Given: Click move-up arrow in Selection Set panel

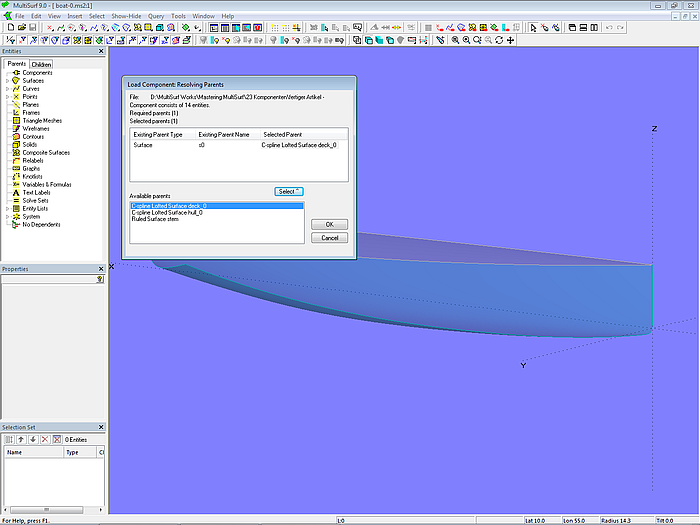Looking at the screenshot, I should [x=21, y=439].
